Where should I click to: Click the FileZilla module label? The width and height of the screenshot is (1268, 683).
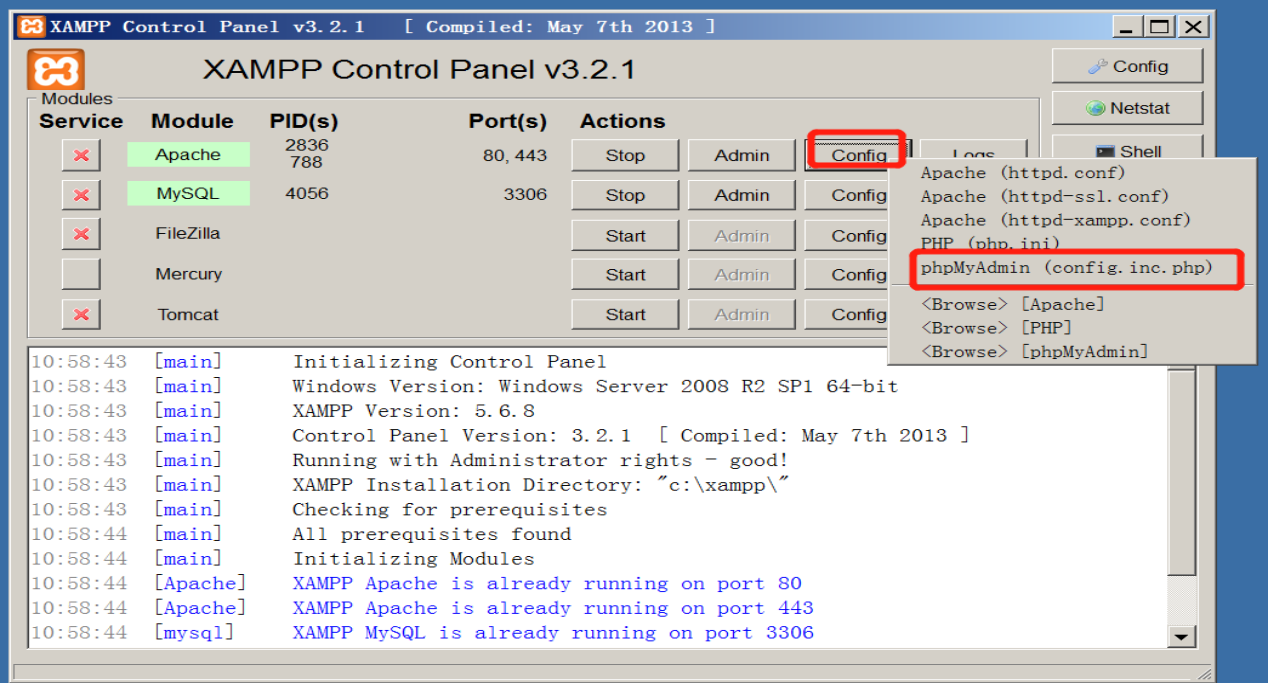[188, 233]
